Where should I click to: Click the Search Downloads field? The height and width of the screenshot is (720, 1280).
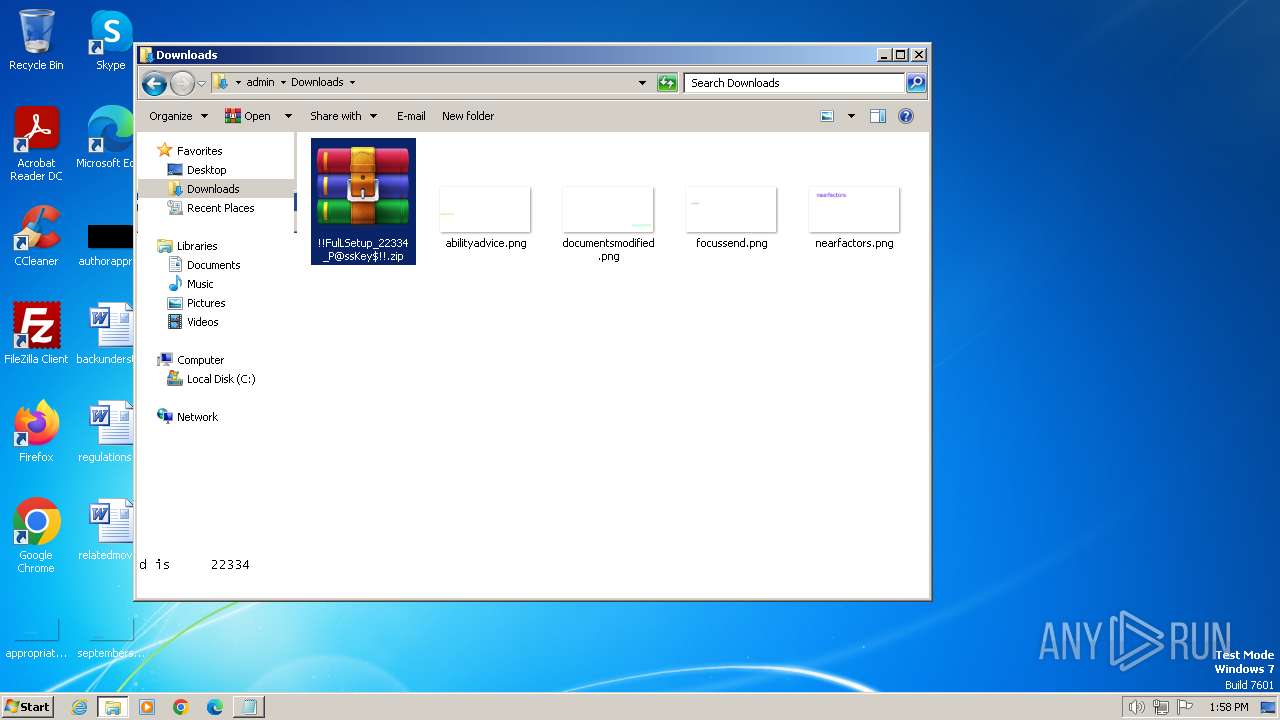pos(795,83)
